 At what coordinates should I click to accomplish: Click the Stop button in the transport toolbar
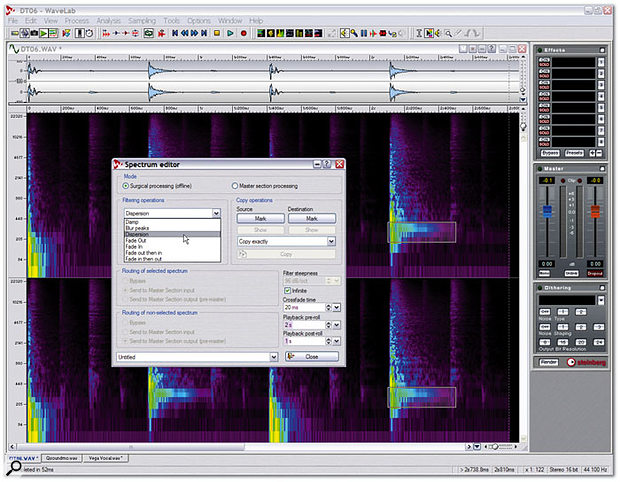pos(217,33)
